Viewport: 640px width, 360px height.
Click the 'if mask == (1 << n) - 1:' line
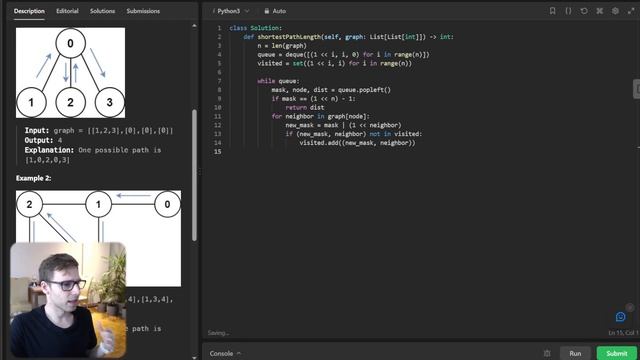pos(313,99)
